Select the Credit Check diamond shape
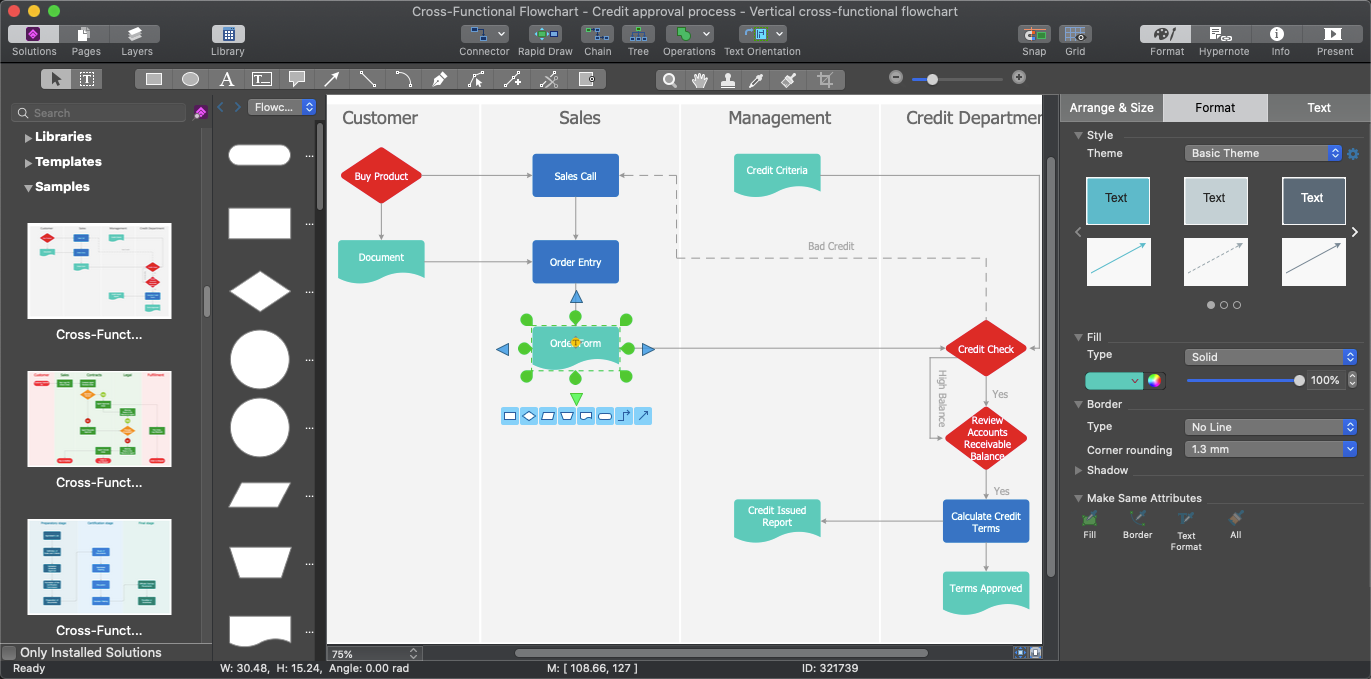 (986, 349)
